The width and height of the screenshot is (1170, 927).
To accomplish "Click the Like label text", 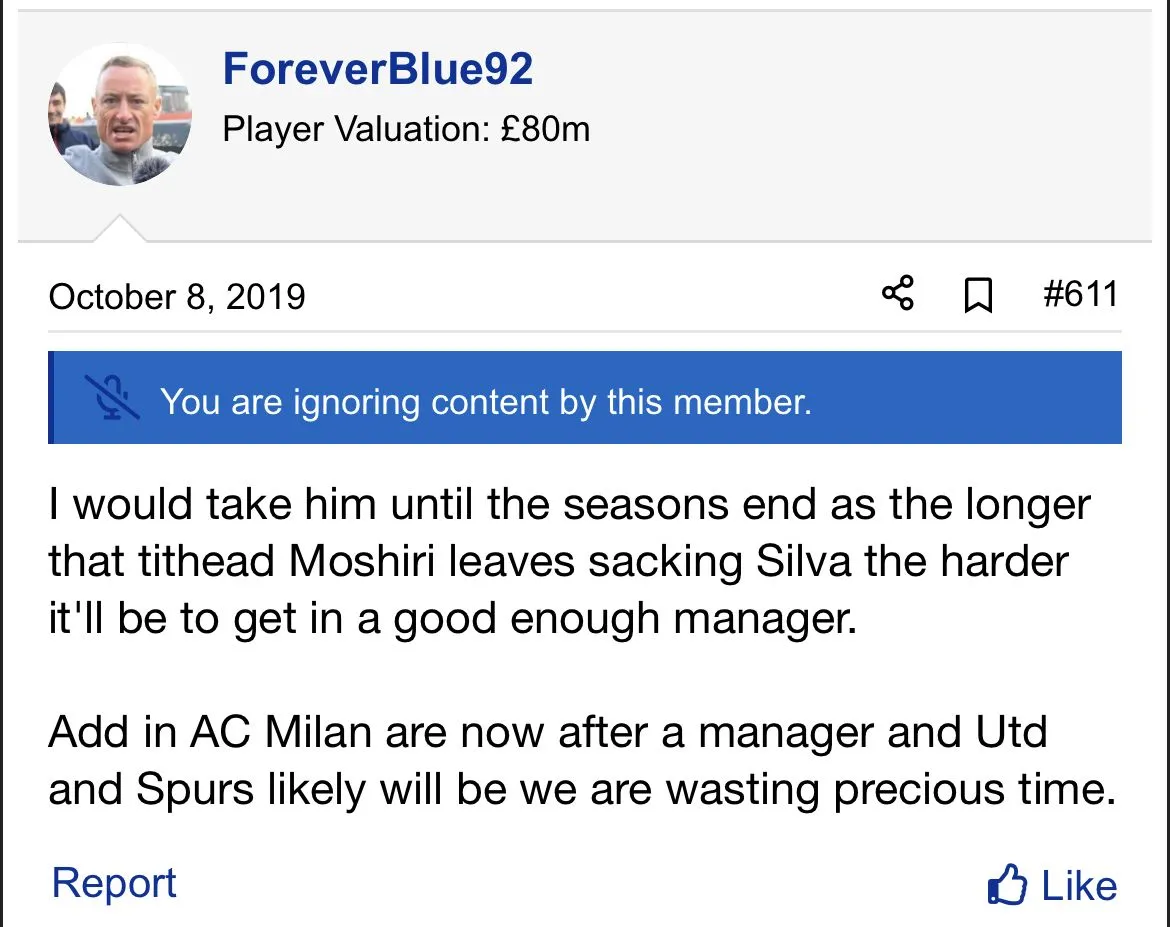I will pos(1079,886).
